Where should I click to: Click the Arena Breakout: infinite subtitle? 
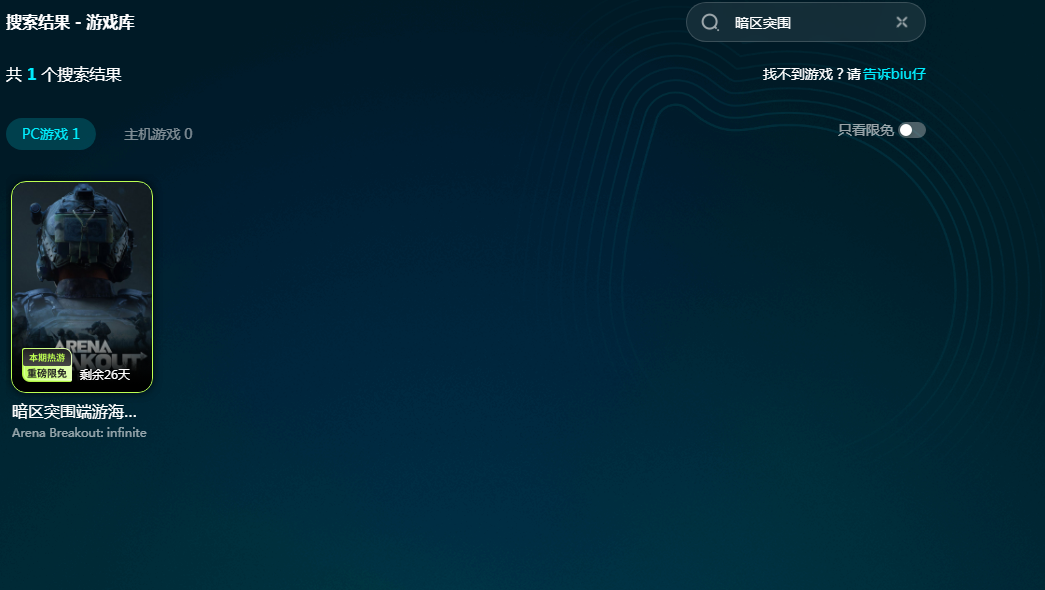click(x=79, y=433)
